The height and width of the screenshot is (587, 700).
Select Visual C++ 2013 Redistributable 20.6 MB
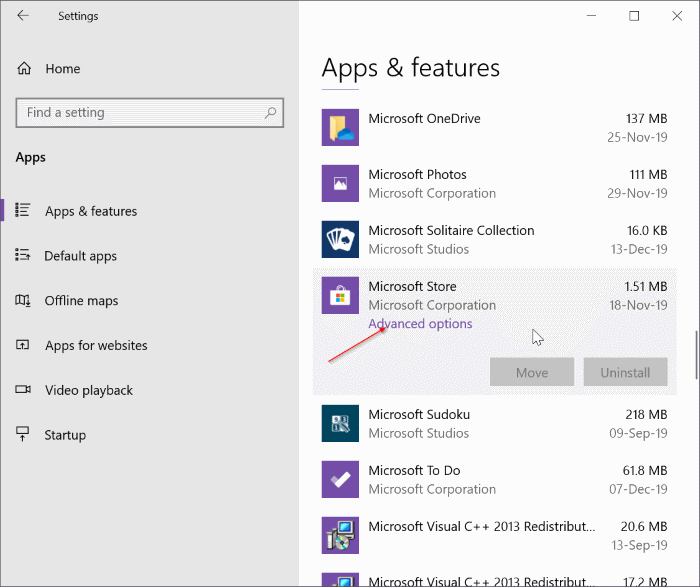click(x=482, y=526)
